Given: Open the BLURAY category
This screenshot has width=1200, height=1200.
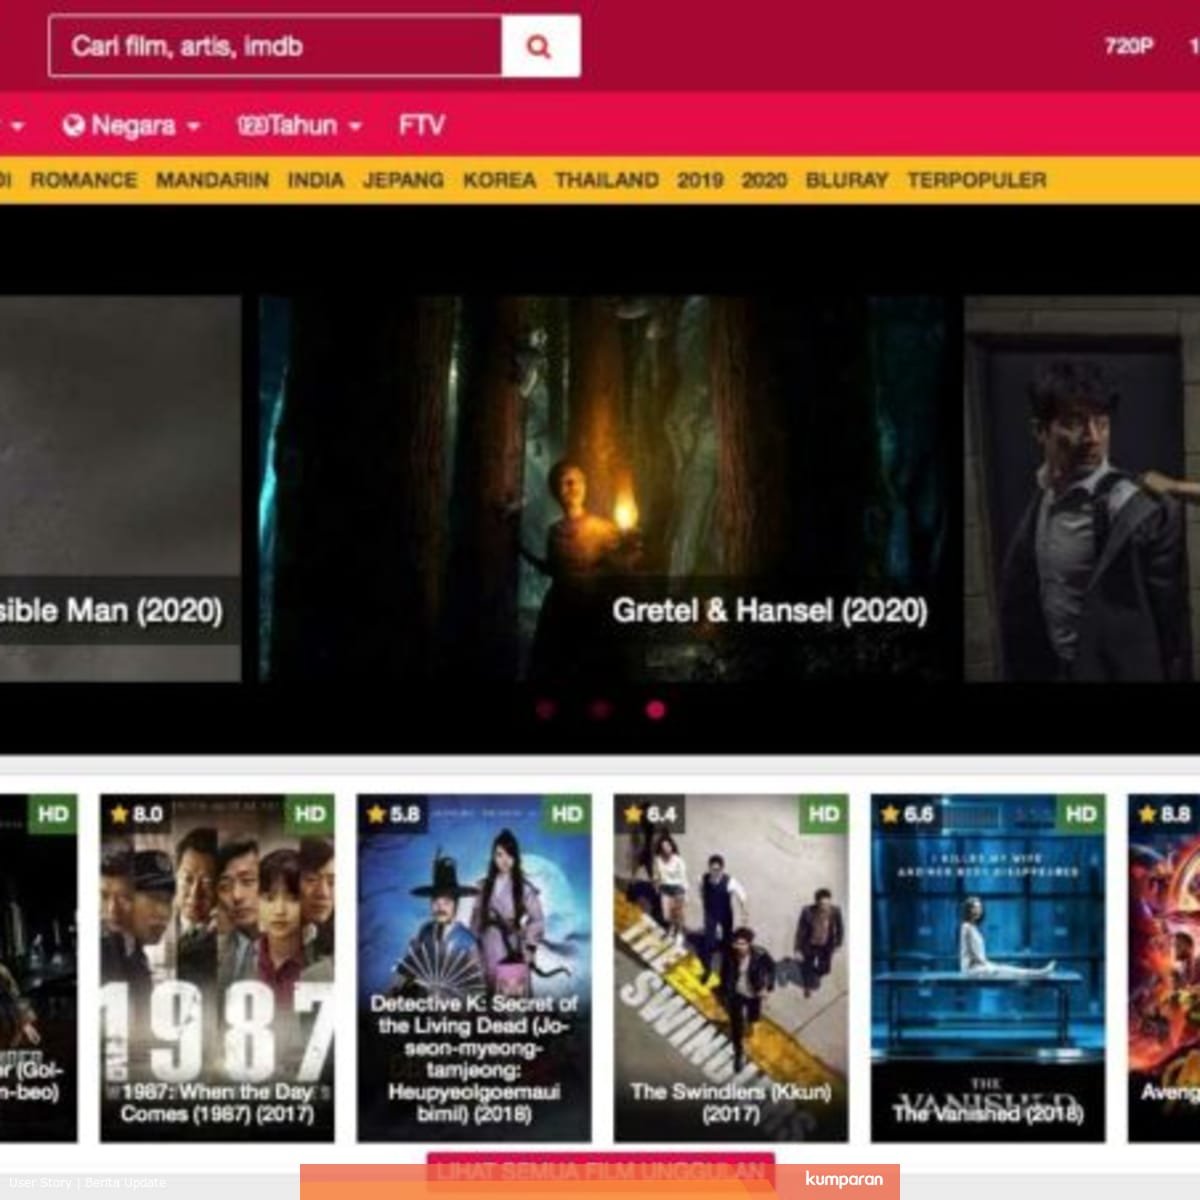Looking at the screenshot, I should 847,180.
